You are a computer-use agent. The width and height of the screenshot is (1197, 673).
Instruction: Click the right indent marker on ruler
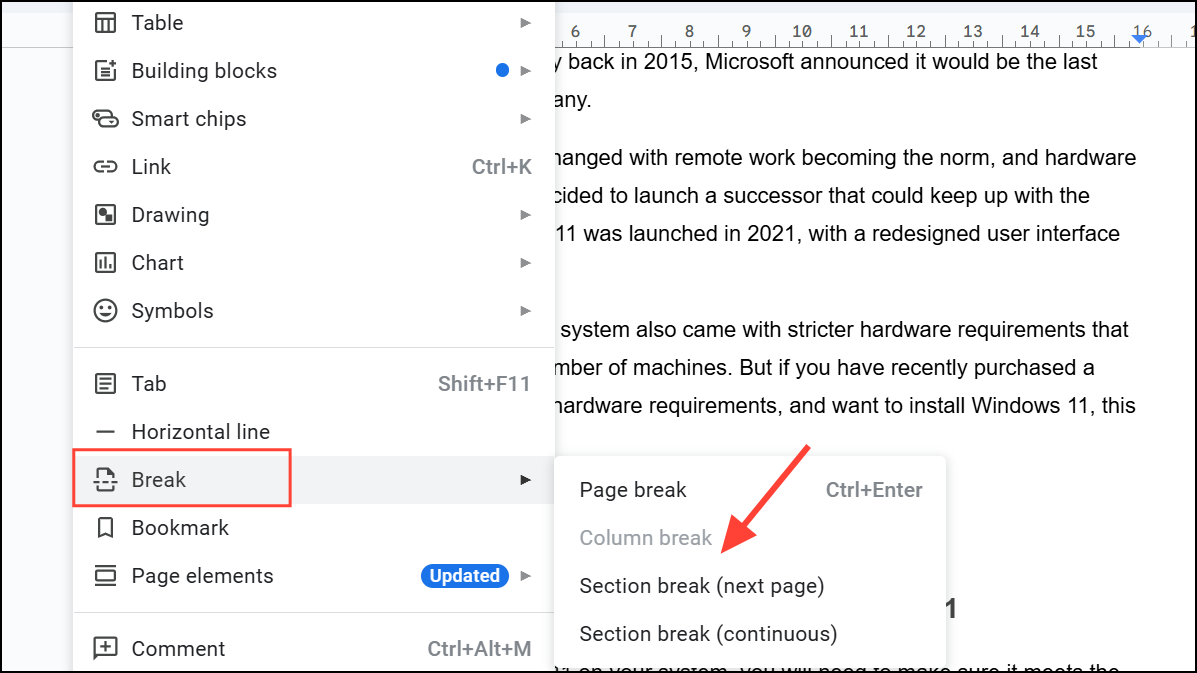[1139, 38]
